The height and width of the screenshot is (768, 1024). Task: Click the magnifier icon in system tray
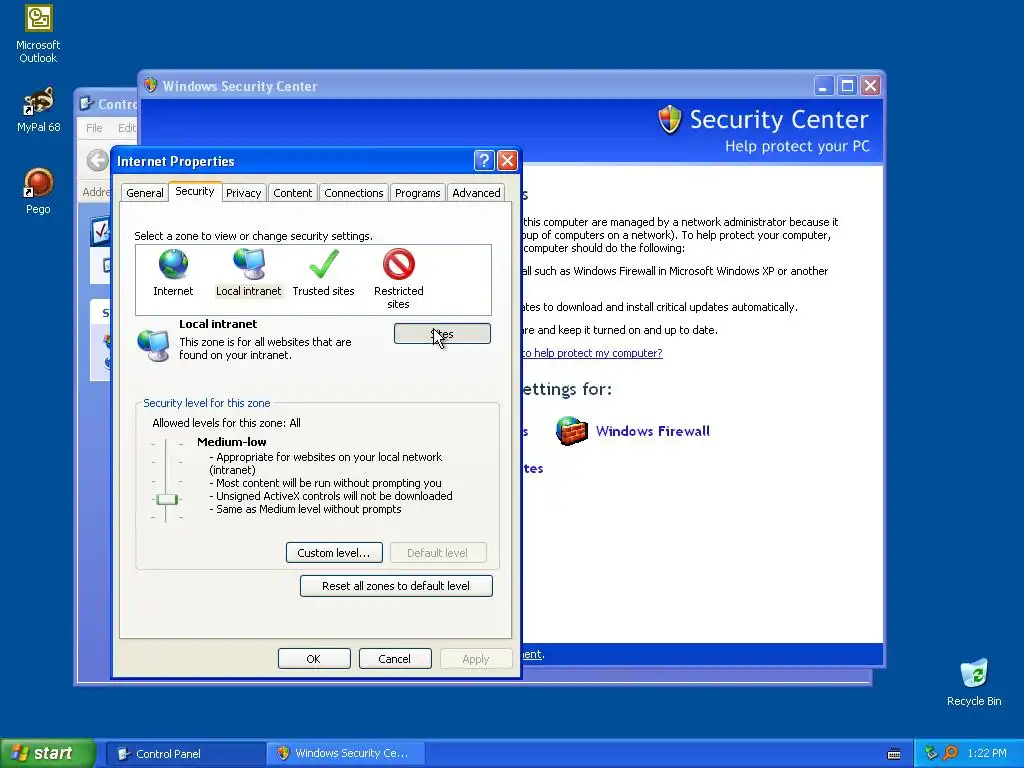tap(950, 753)
